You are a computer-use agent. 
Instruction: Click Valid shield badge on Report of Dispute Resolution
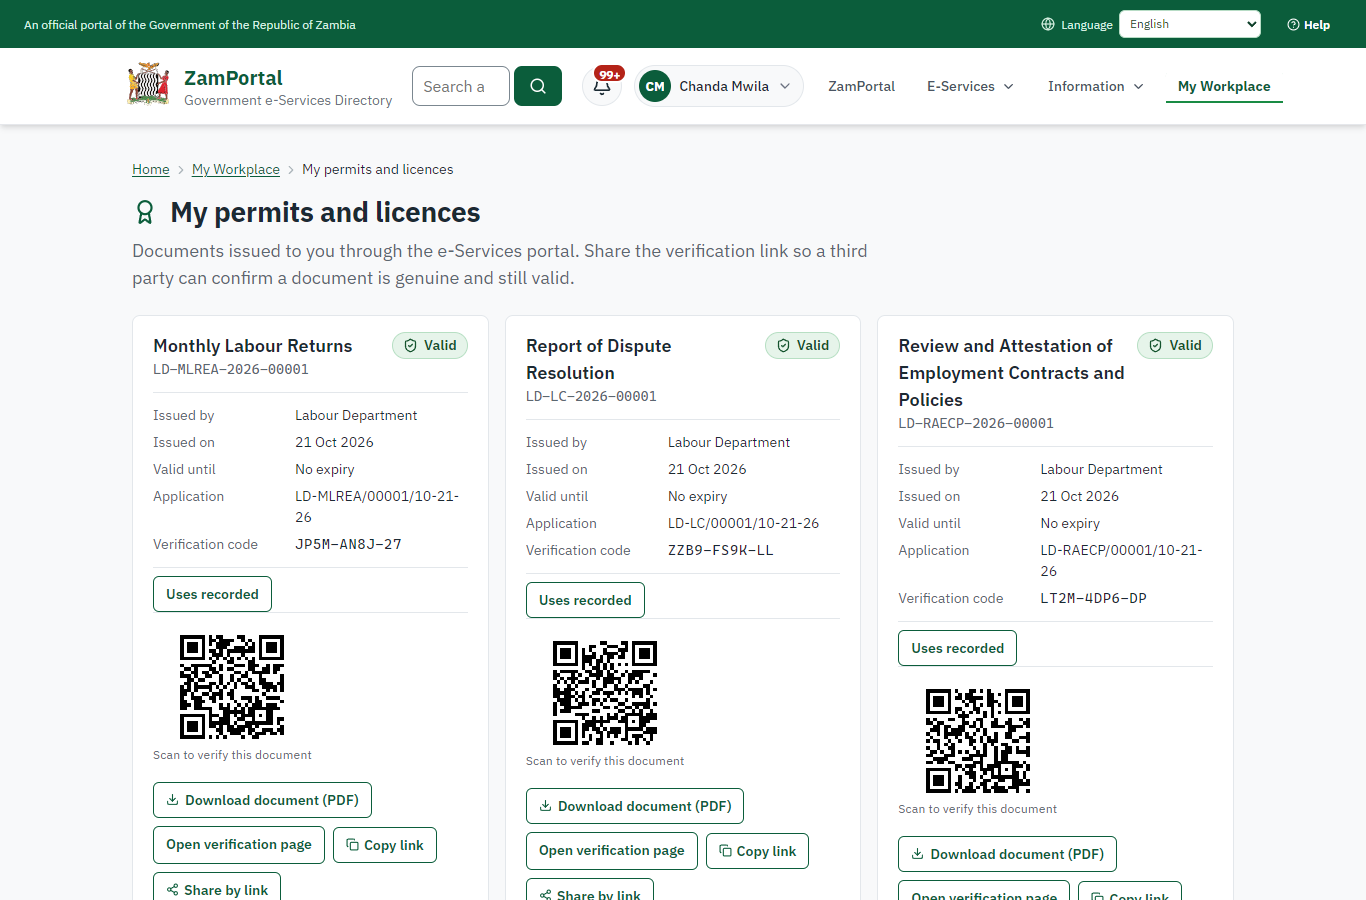point(803,346)
